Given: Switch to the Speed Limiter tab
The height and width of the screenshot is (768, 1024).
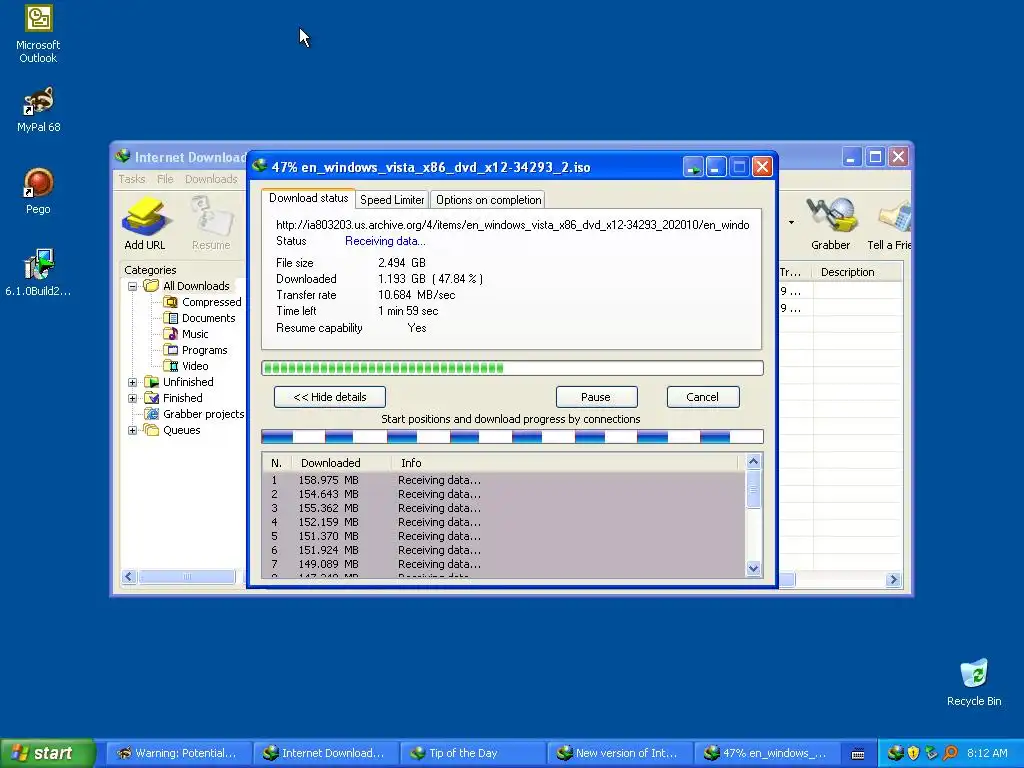Looking at the screenshot, I should 392,200.
